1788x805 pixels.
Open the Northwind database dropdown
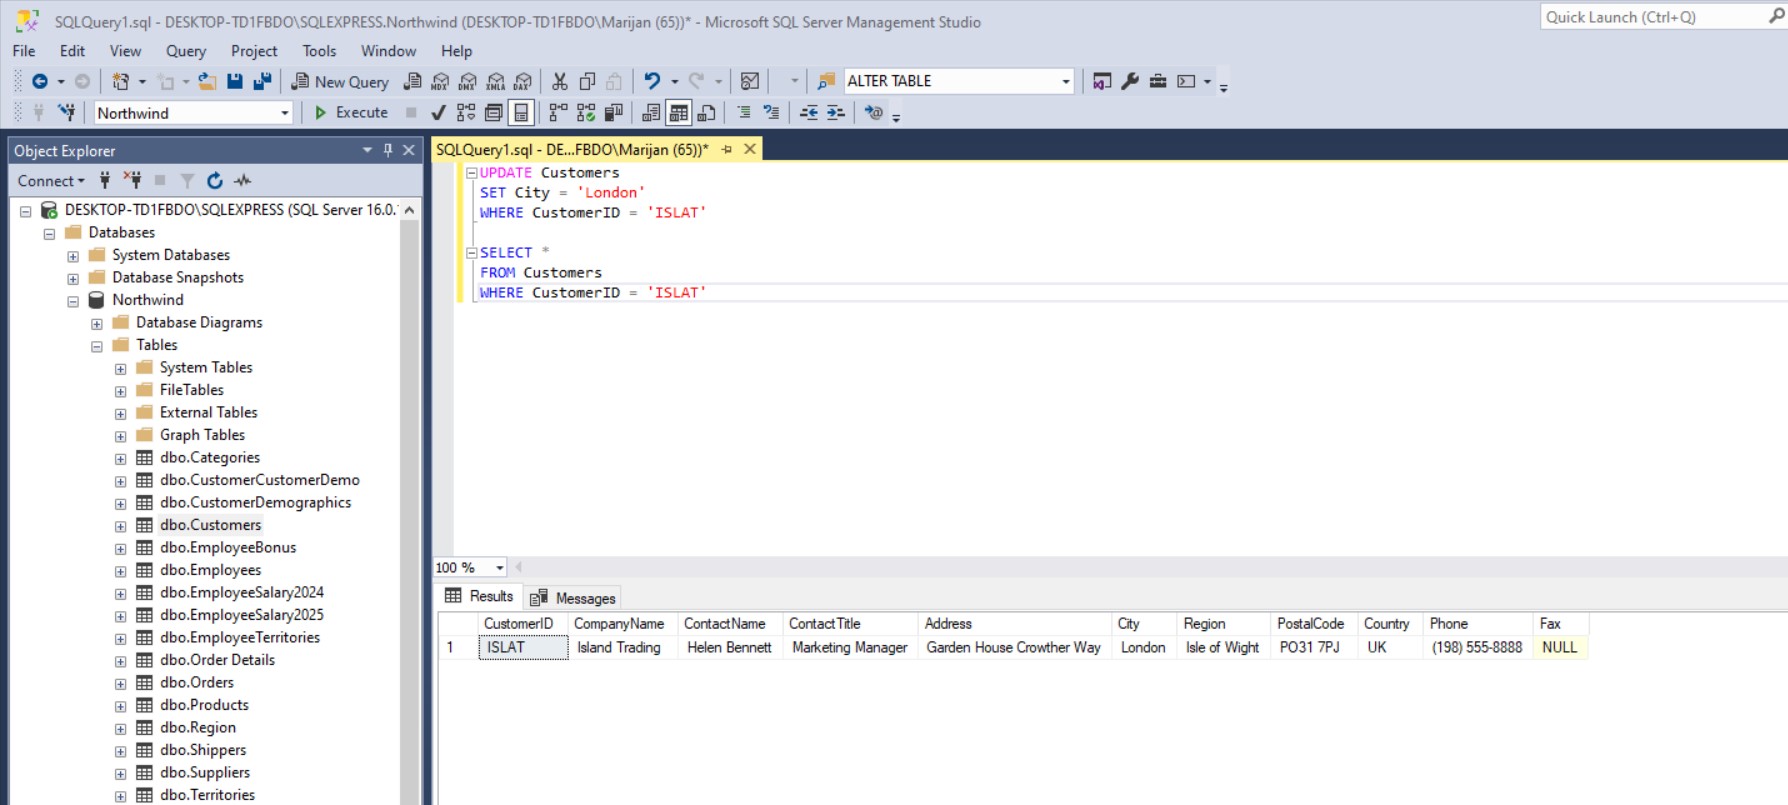284,113
